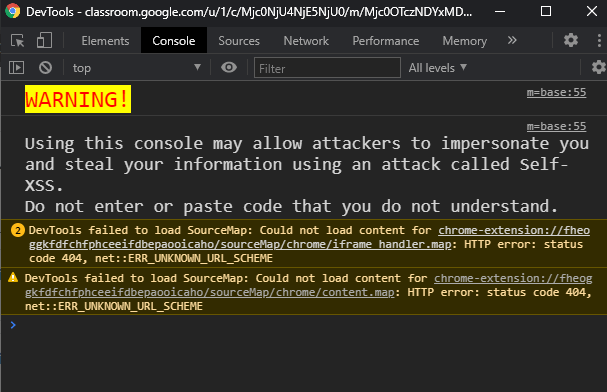This screenshot has width=607, height=392.
Task: Maximize the DevTools window
Action: [x=546, y=11]
